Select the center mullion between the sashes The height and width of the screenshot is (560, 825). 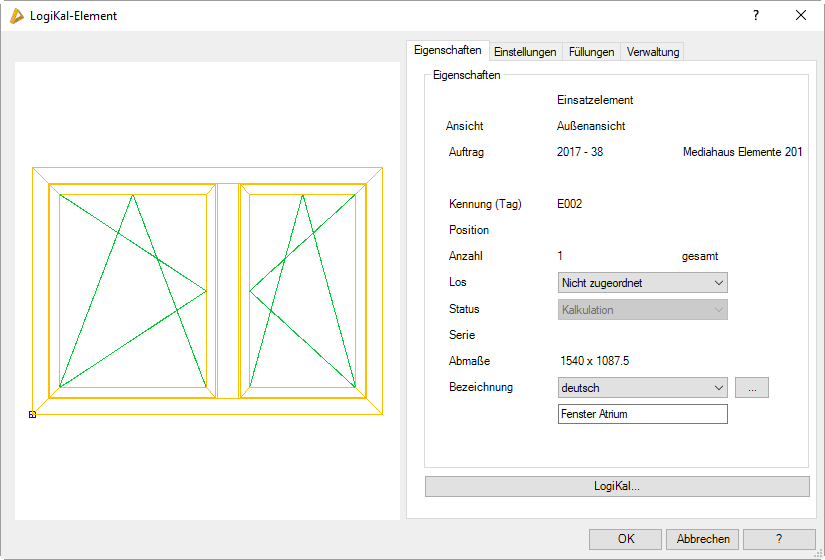228,291
